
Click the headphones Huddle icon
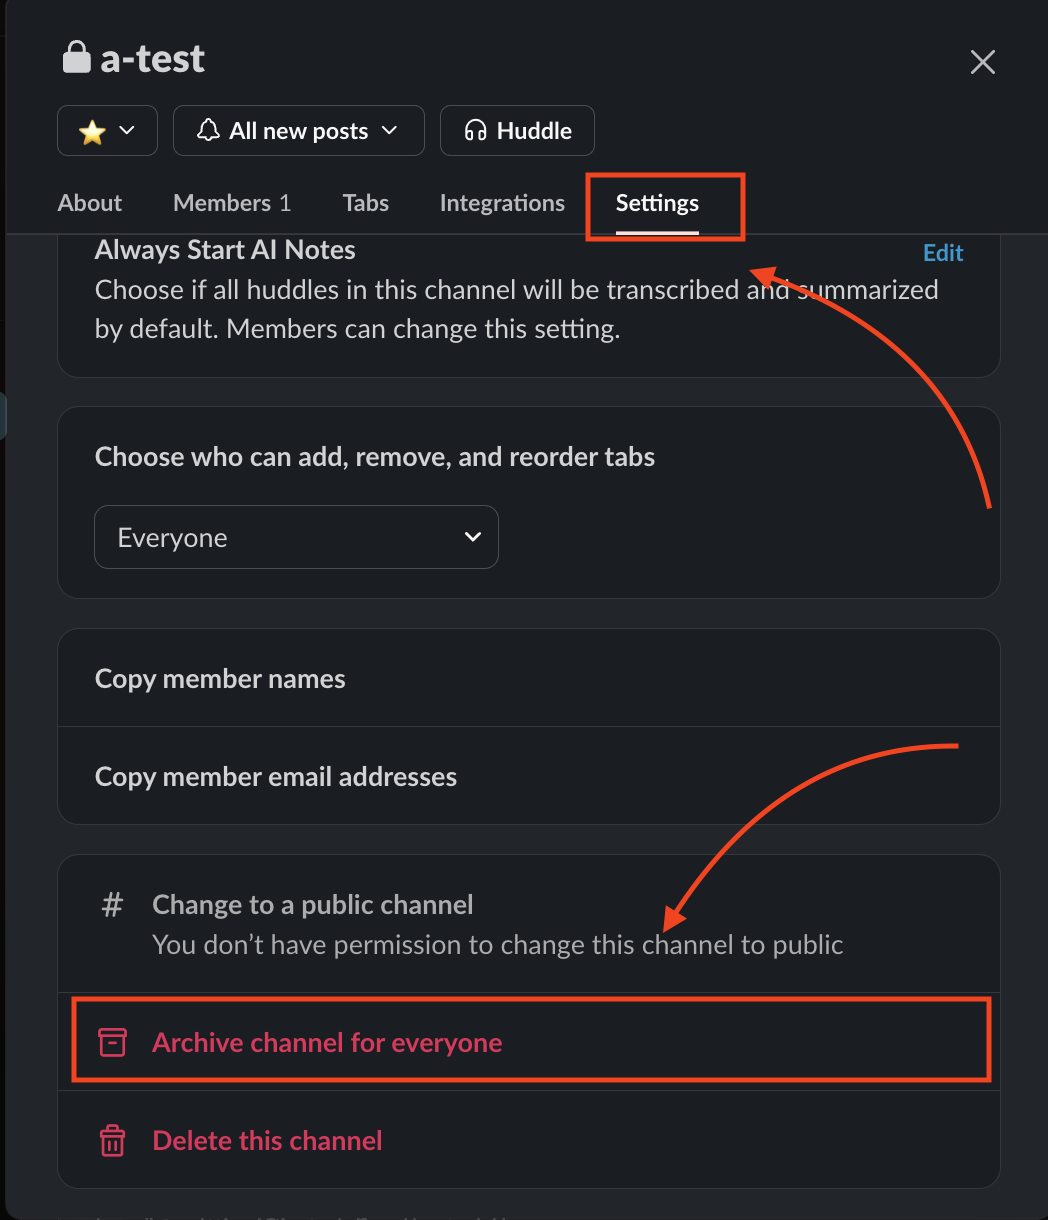[476, 131]
